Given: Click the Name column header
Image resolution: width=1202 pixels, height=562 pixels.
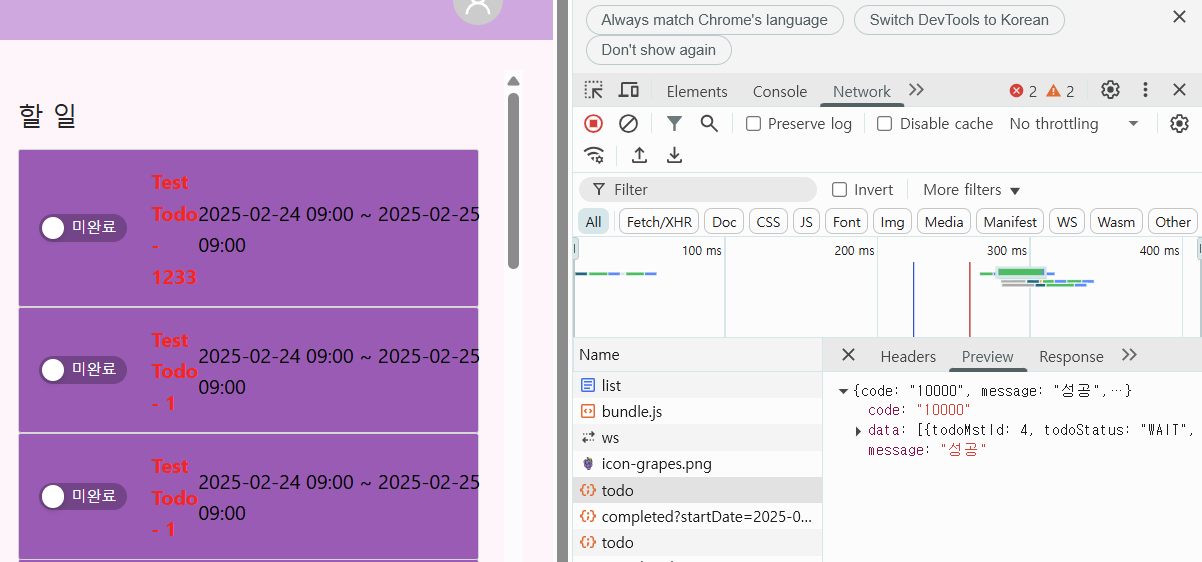Looking at the screenshot, I should coord(697,355).
